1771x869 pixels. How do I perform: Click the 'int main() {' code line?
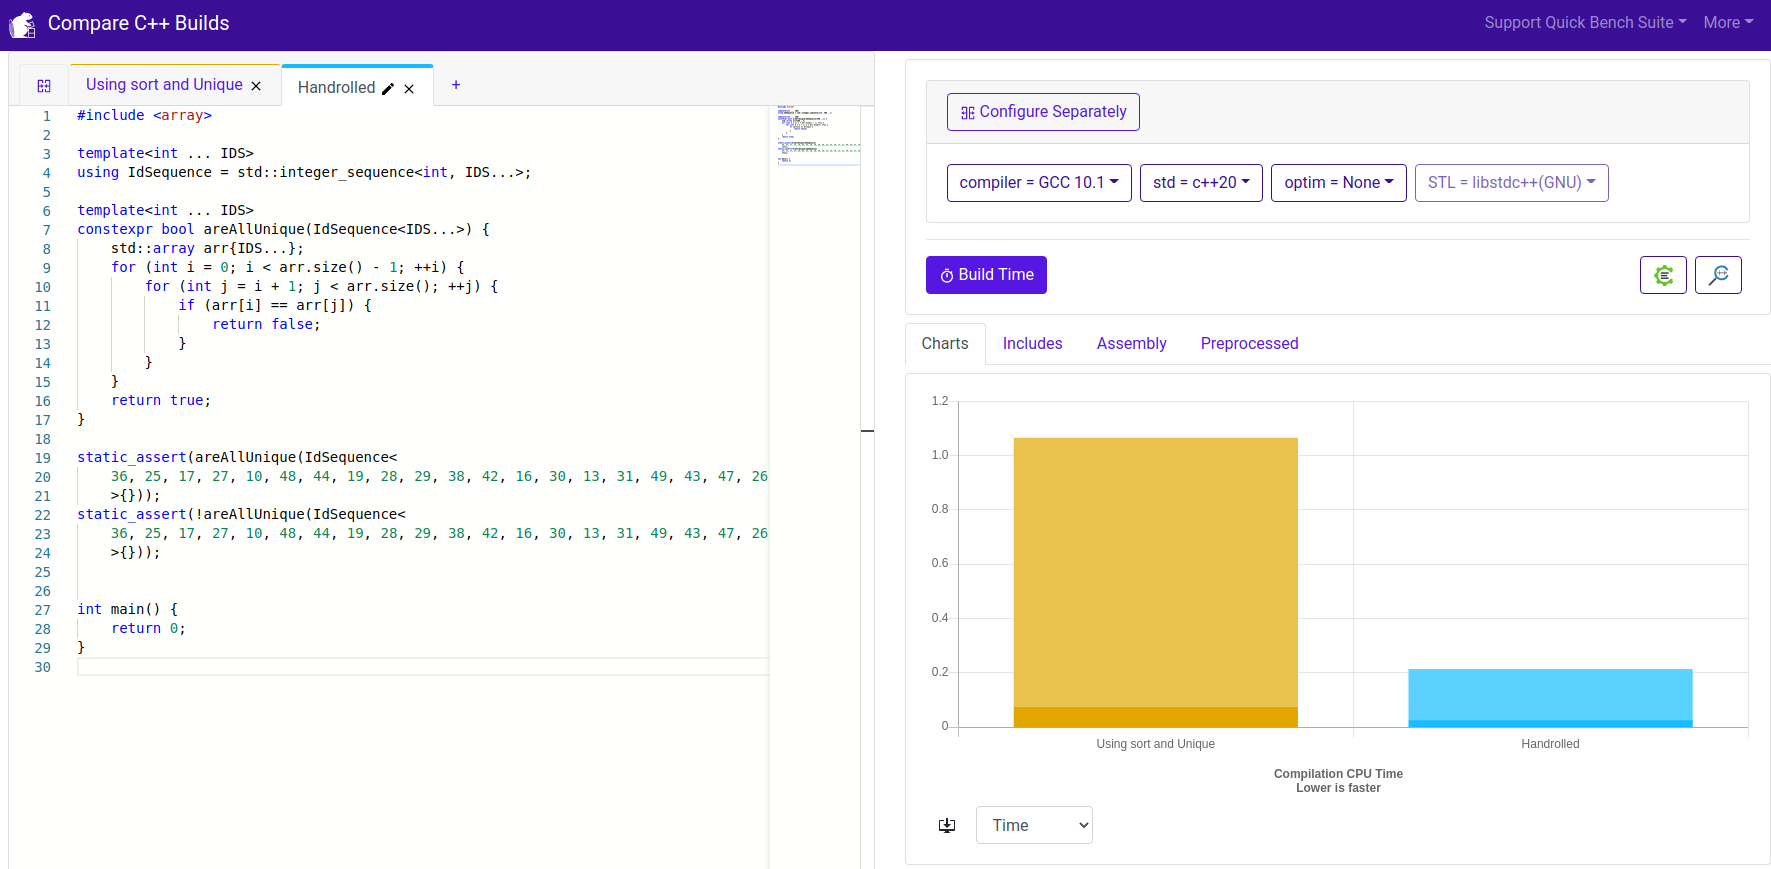(x=127, y=610)
